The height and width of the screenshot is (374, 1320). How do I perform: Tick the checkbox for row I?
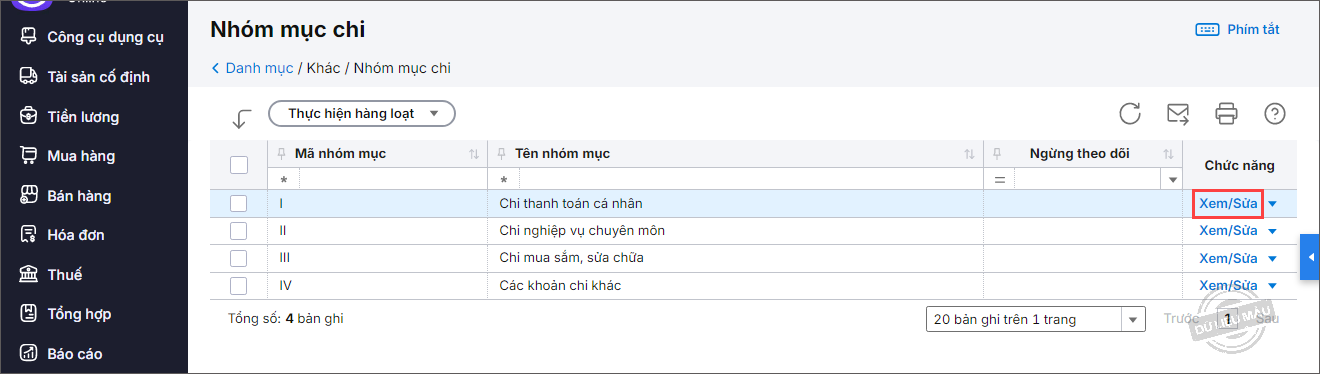(238, 203)
